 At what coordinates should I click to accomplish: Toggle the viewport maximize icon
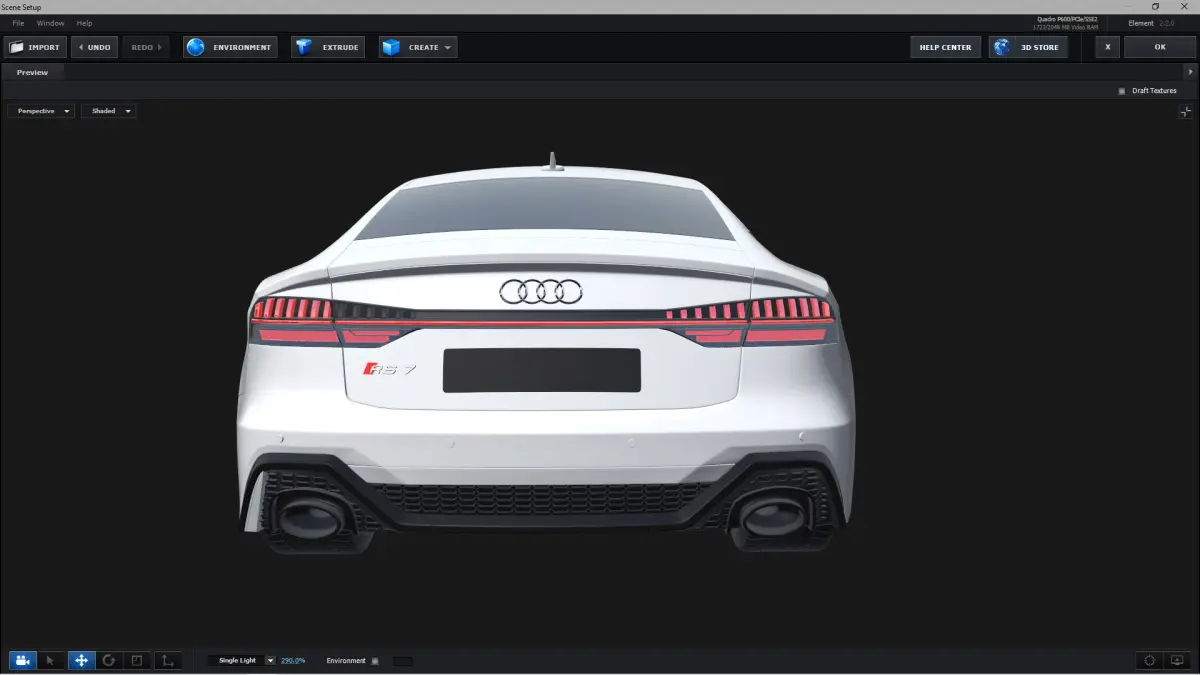coord(1185,112)
